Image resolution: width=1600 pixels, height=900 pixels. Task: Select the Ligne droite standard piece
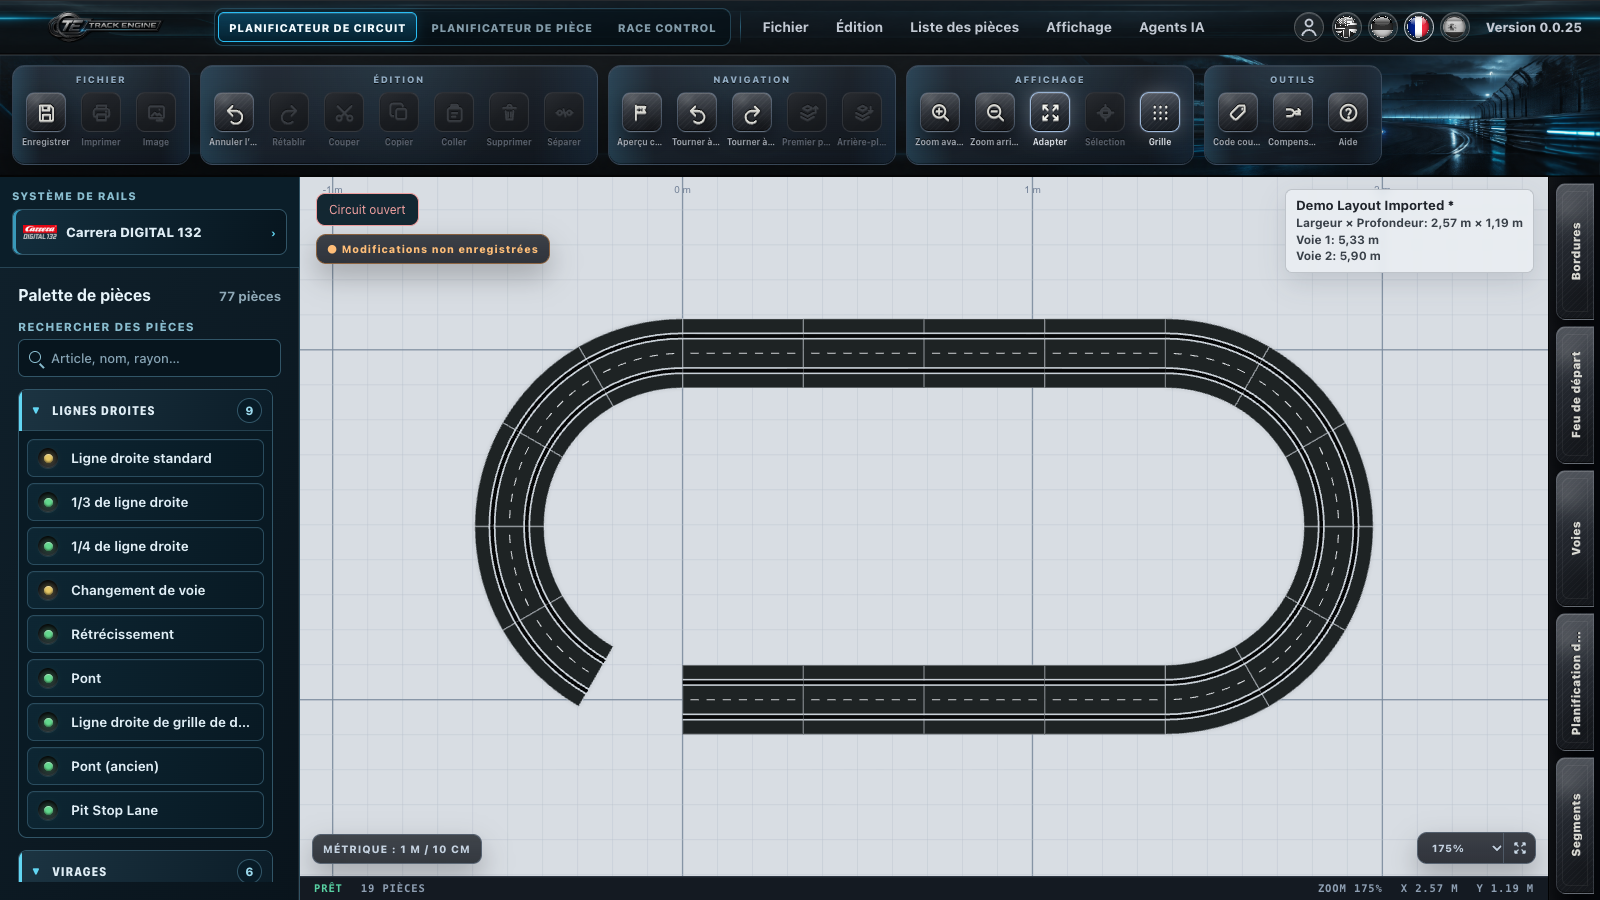146,458
